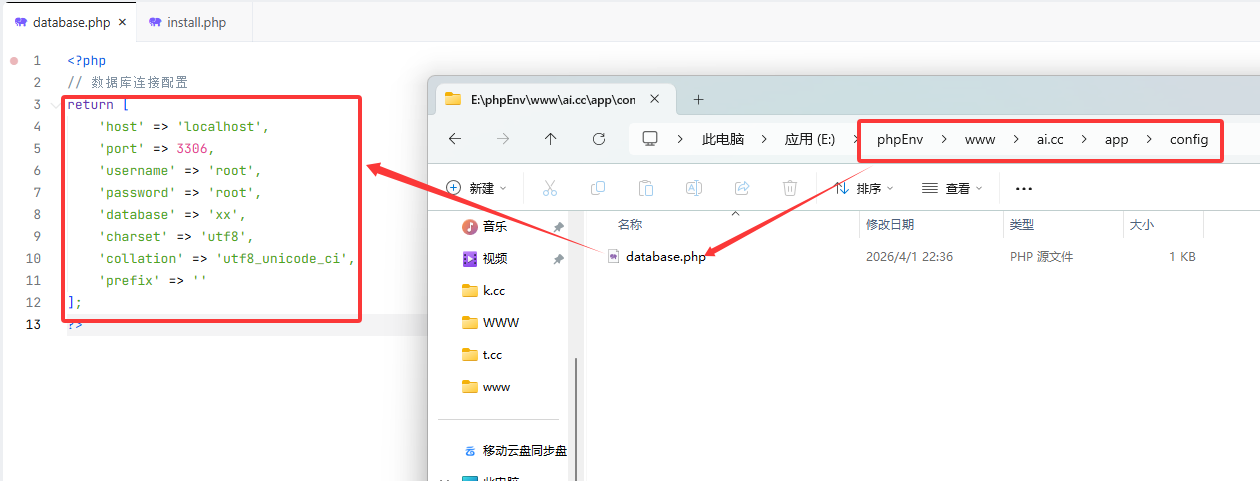1260x481 pixels.
Task: Expand chevron after app breadcrumb
Action: (1149, 139)
